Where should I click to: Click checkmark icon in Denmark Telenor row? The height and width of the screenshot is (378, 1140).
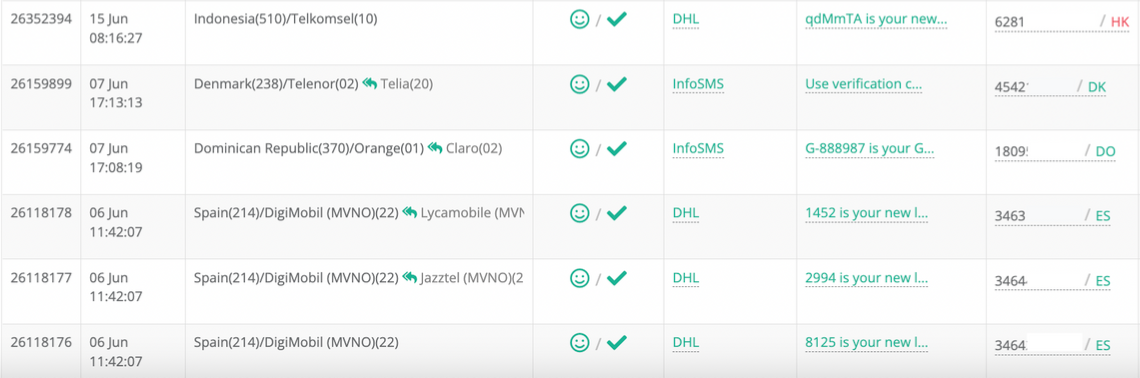[617, 84]
